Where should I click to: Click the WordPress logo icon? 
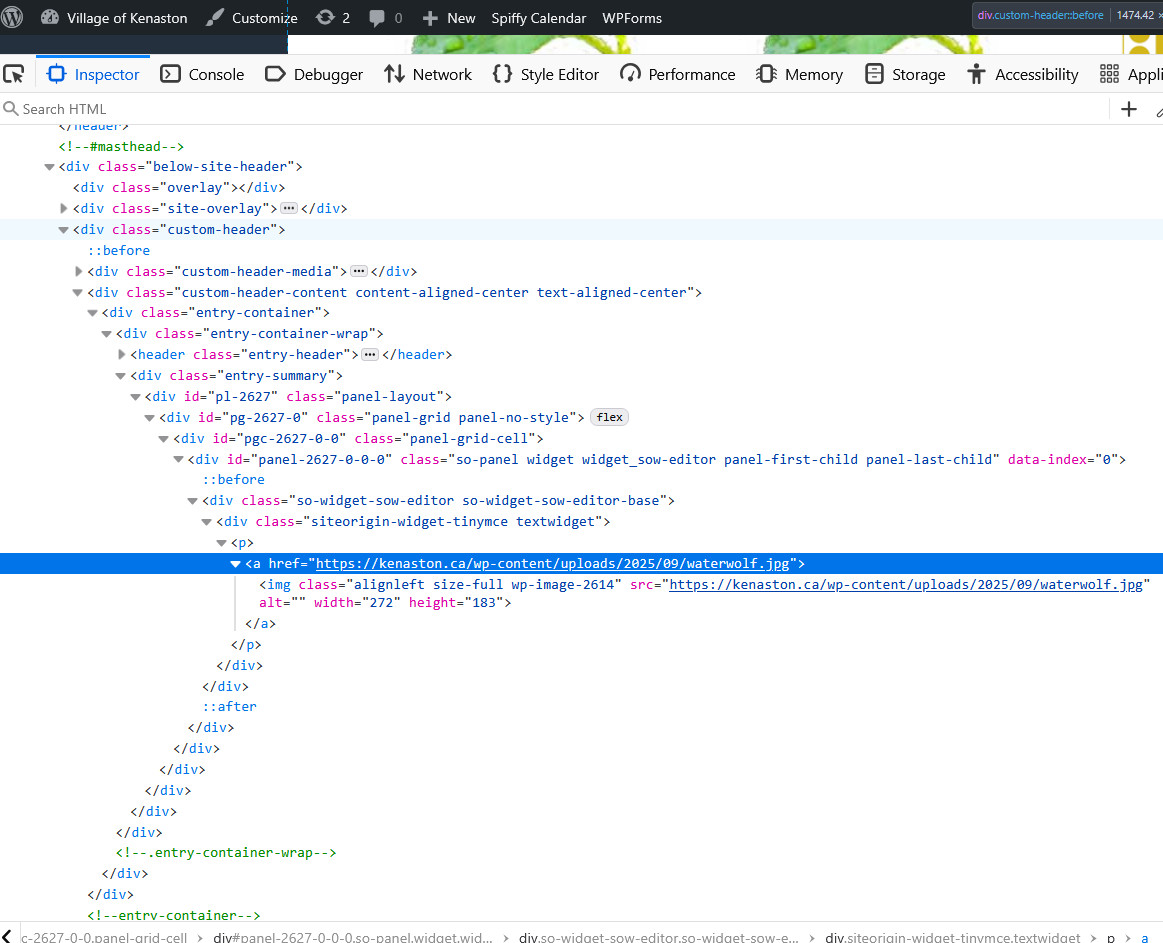click(13, 17)
